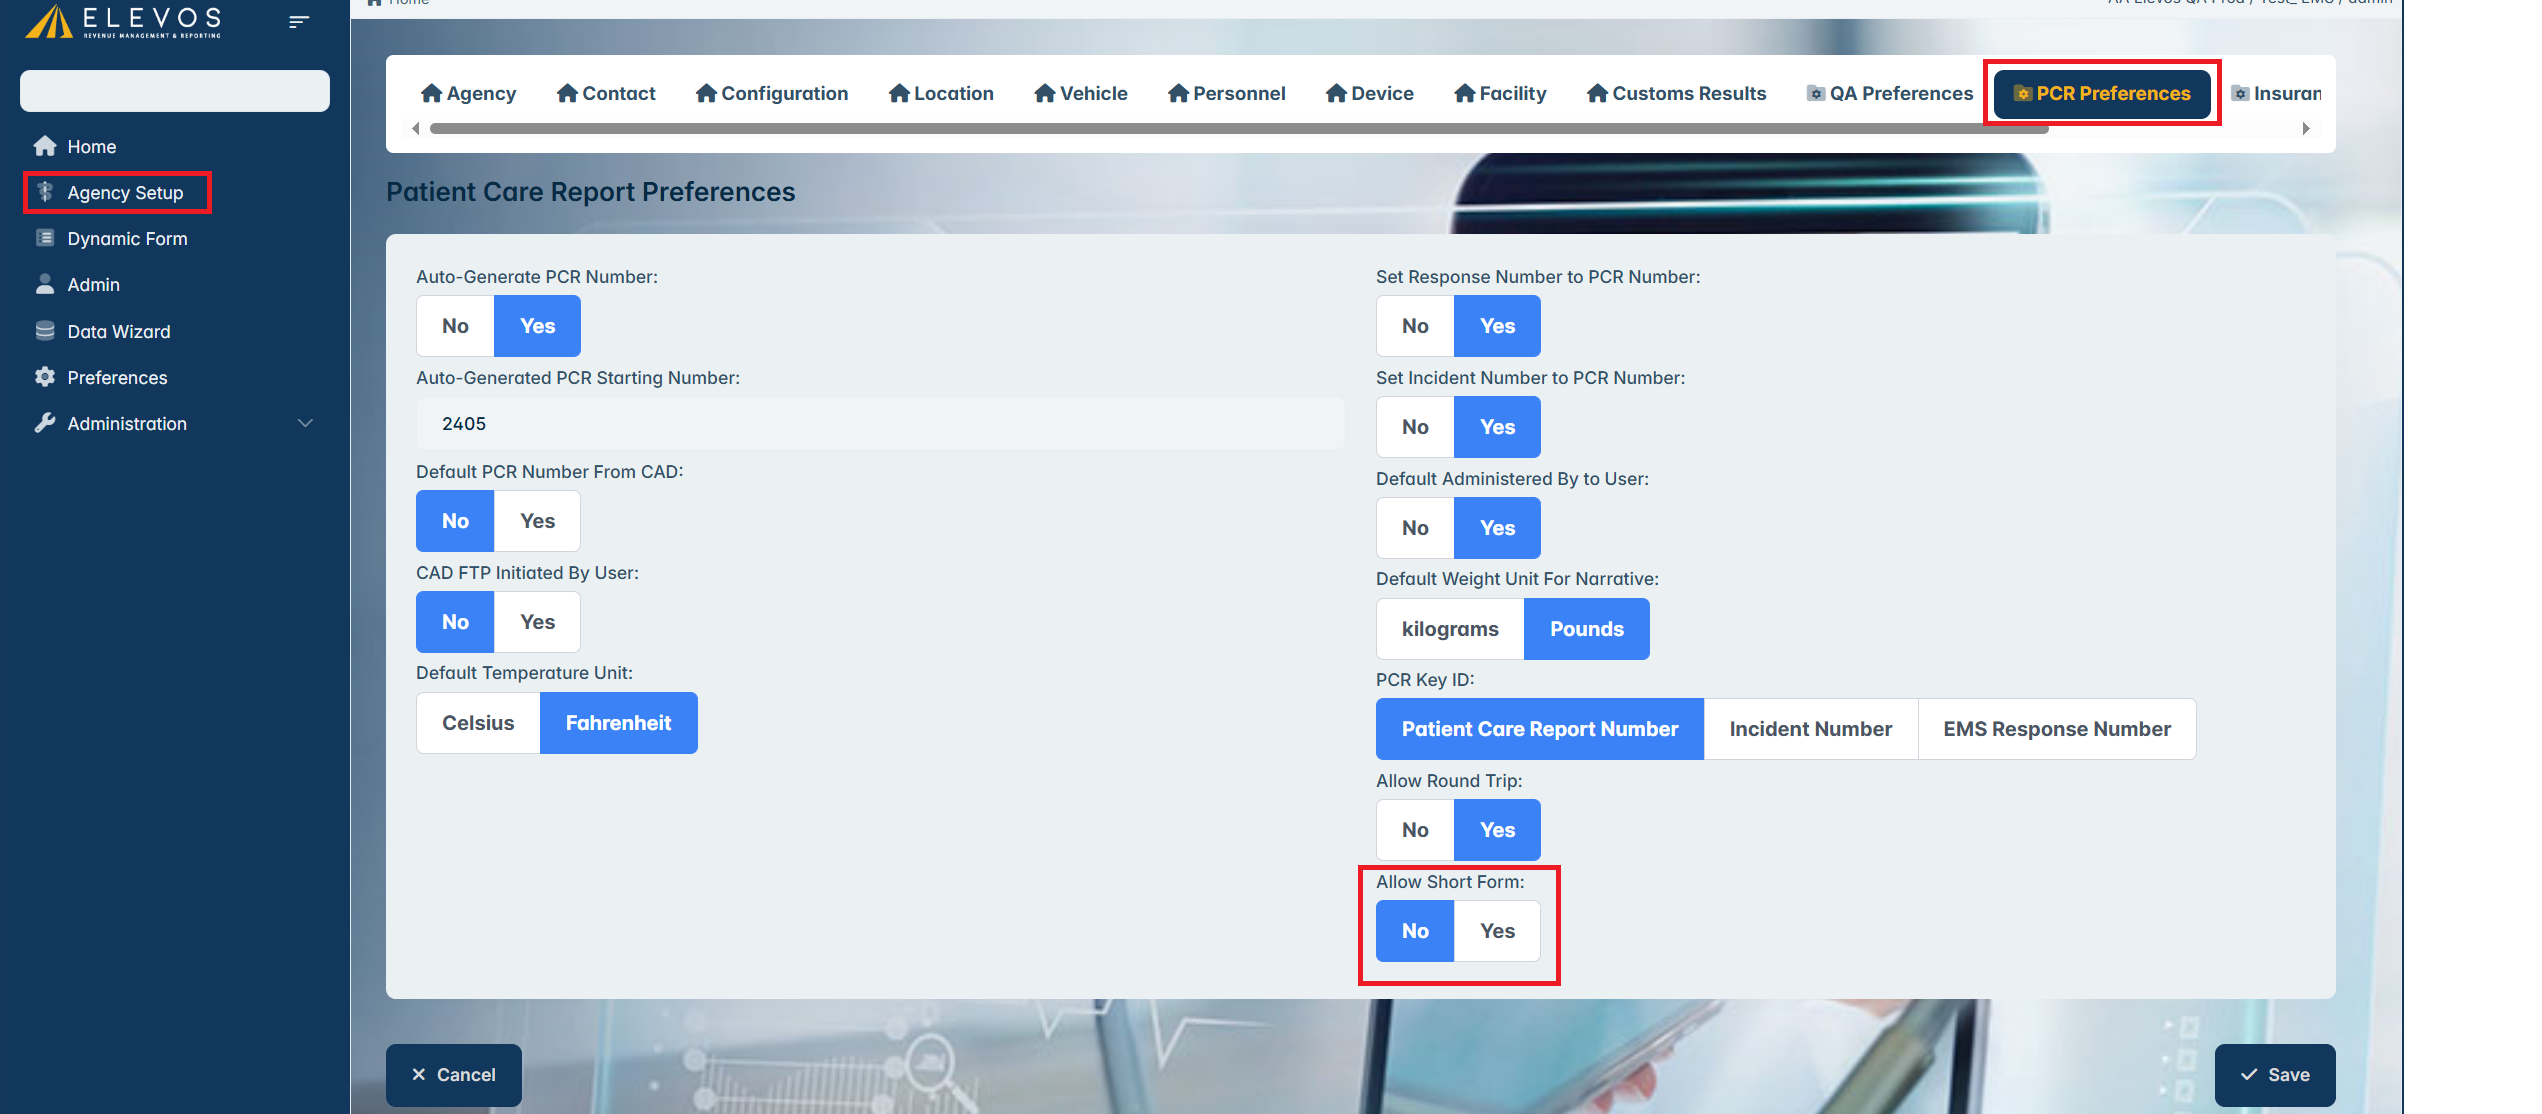Screen dimensions: 2542x1114
Task: Select Celsius as default temperature unit
Action: [x=478, y=723]
